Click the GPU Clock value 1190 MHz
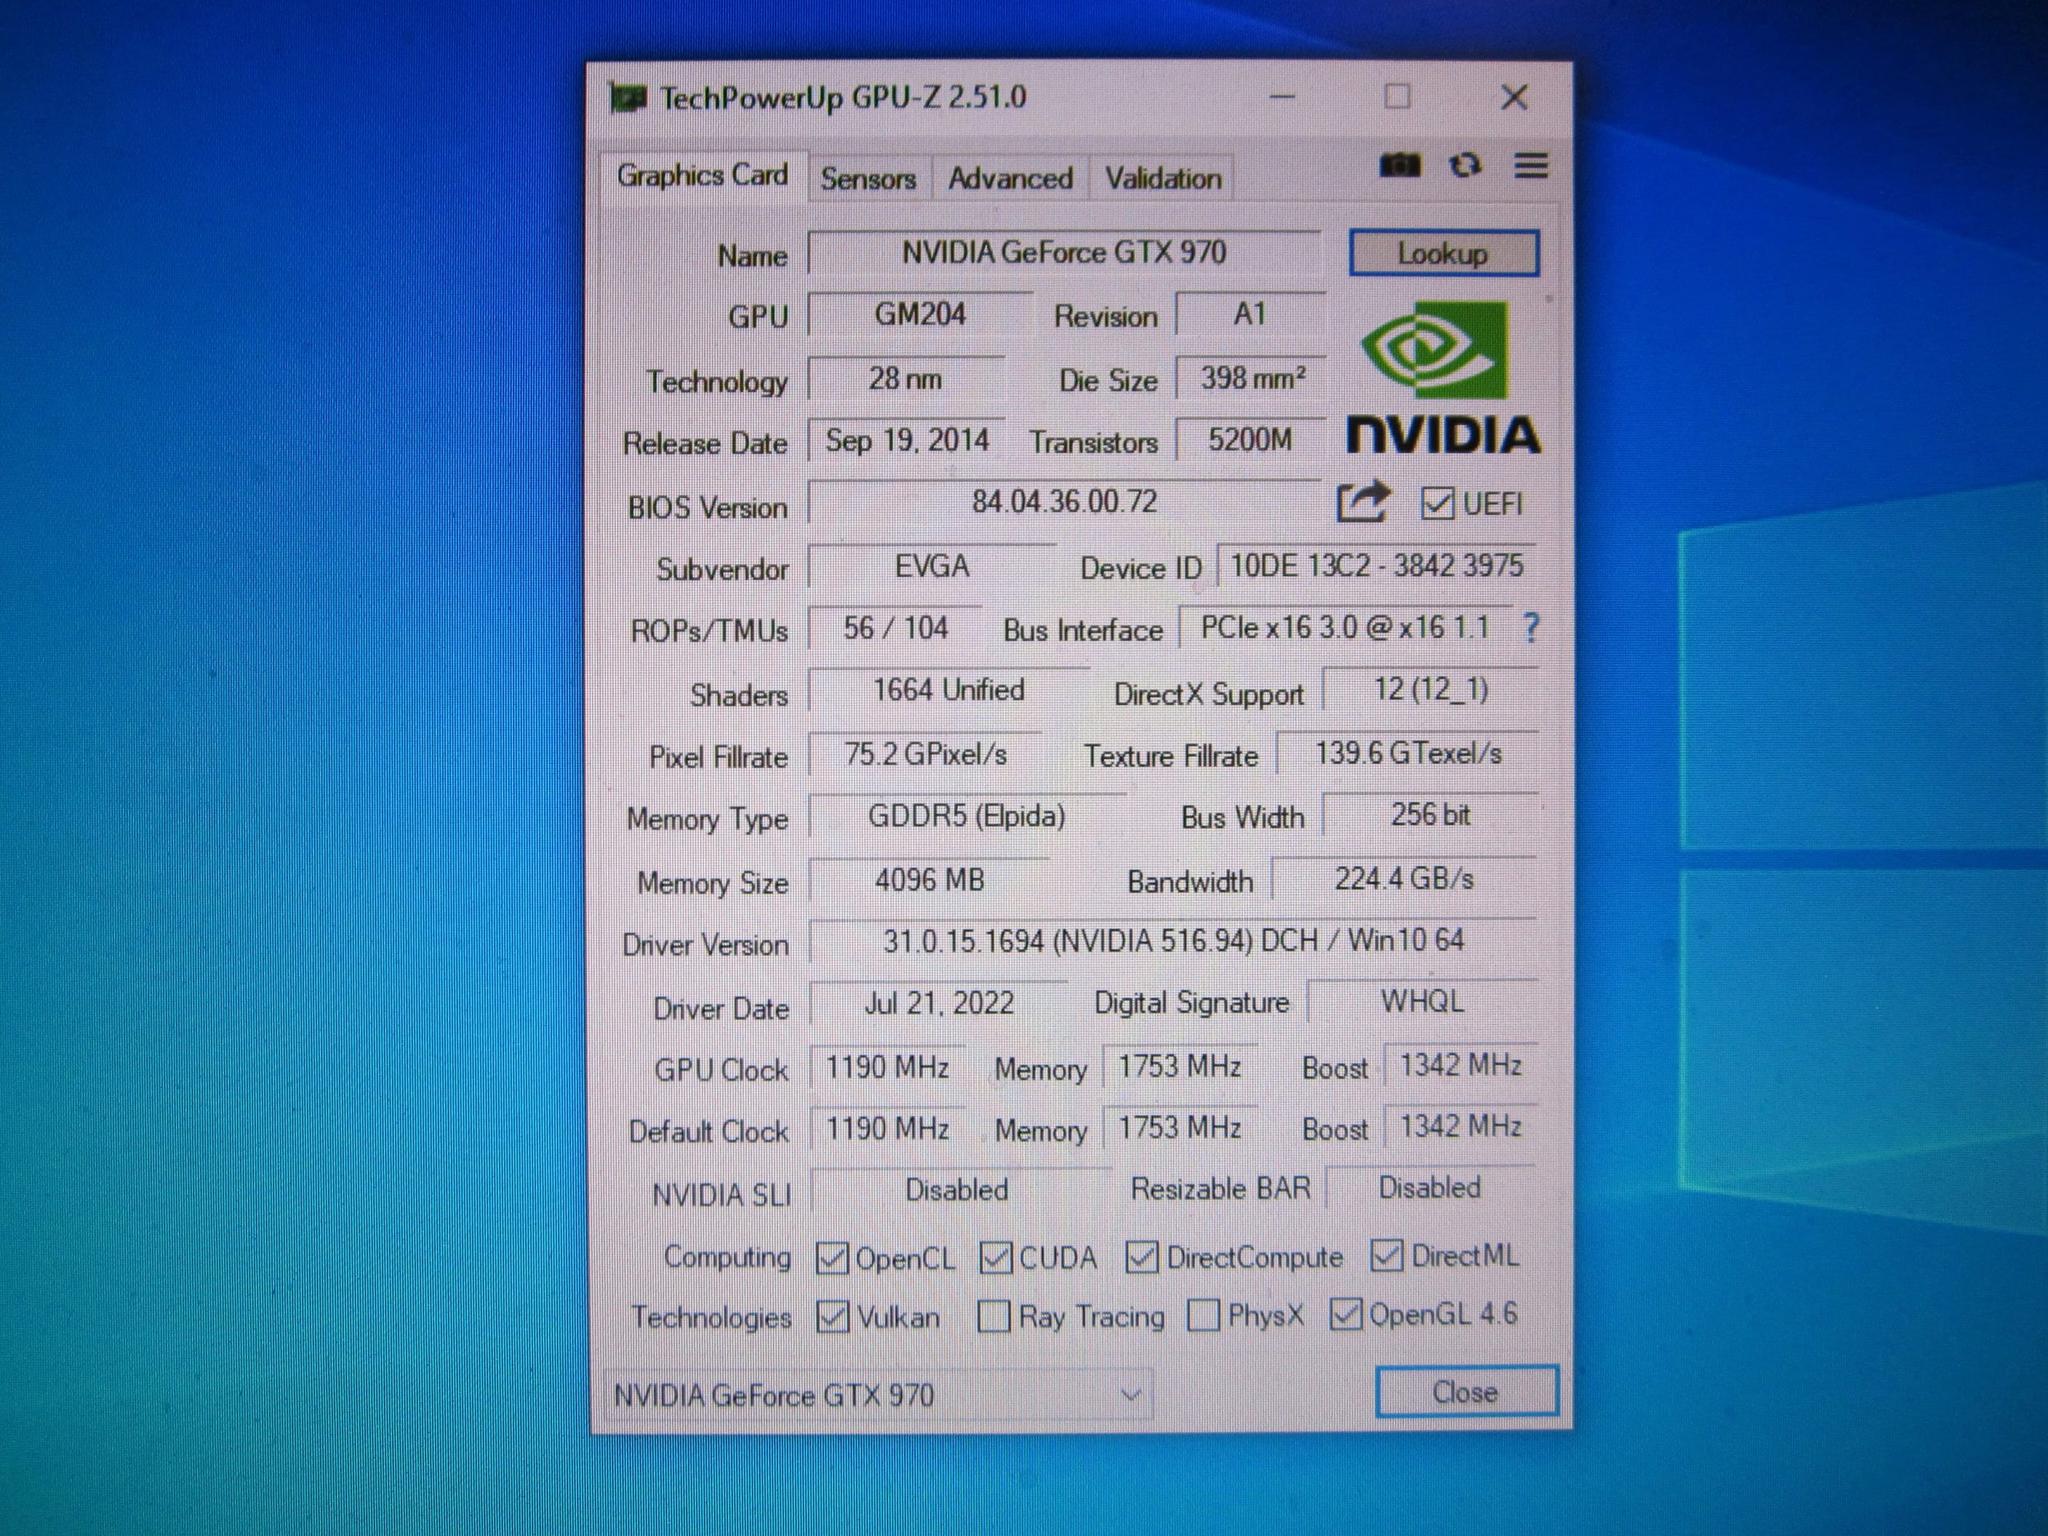2048x1536 pixels. 887,1068
